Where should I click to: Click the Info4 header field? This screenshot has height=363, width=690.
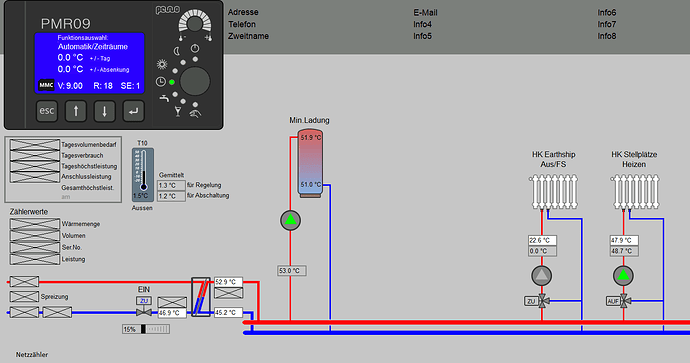tap(422, 24)
